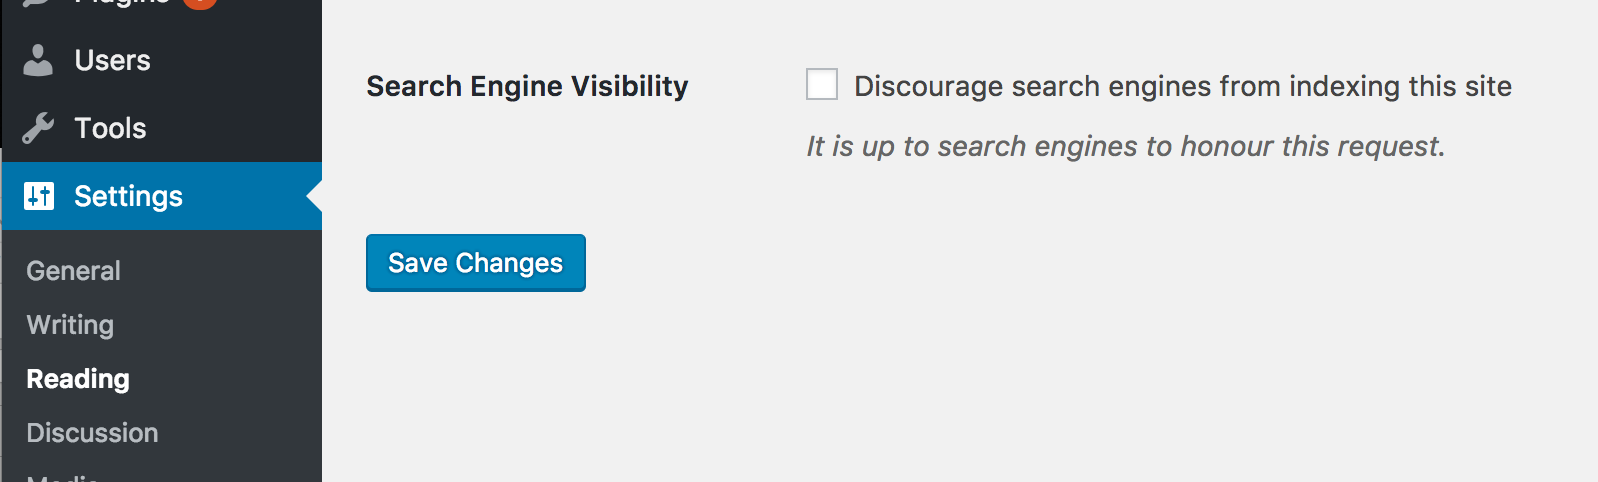Open Discussion settings
The width and height of the screenshot is (1598, 482).
click(92, 433)
